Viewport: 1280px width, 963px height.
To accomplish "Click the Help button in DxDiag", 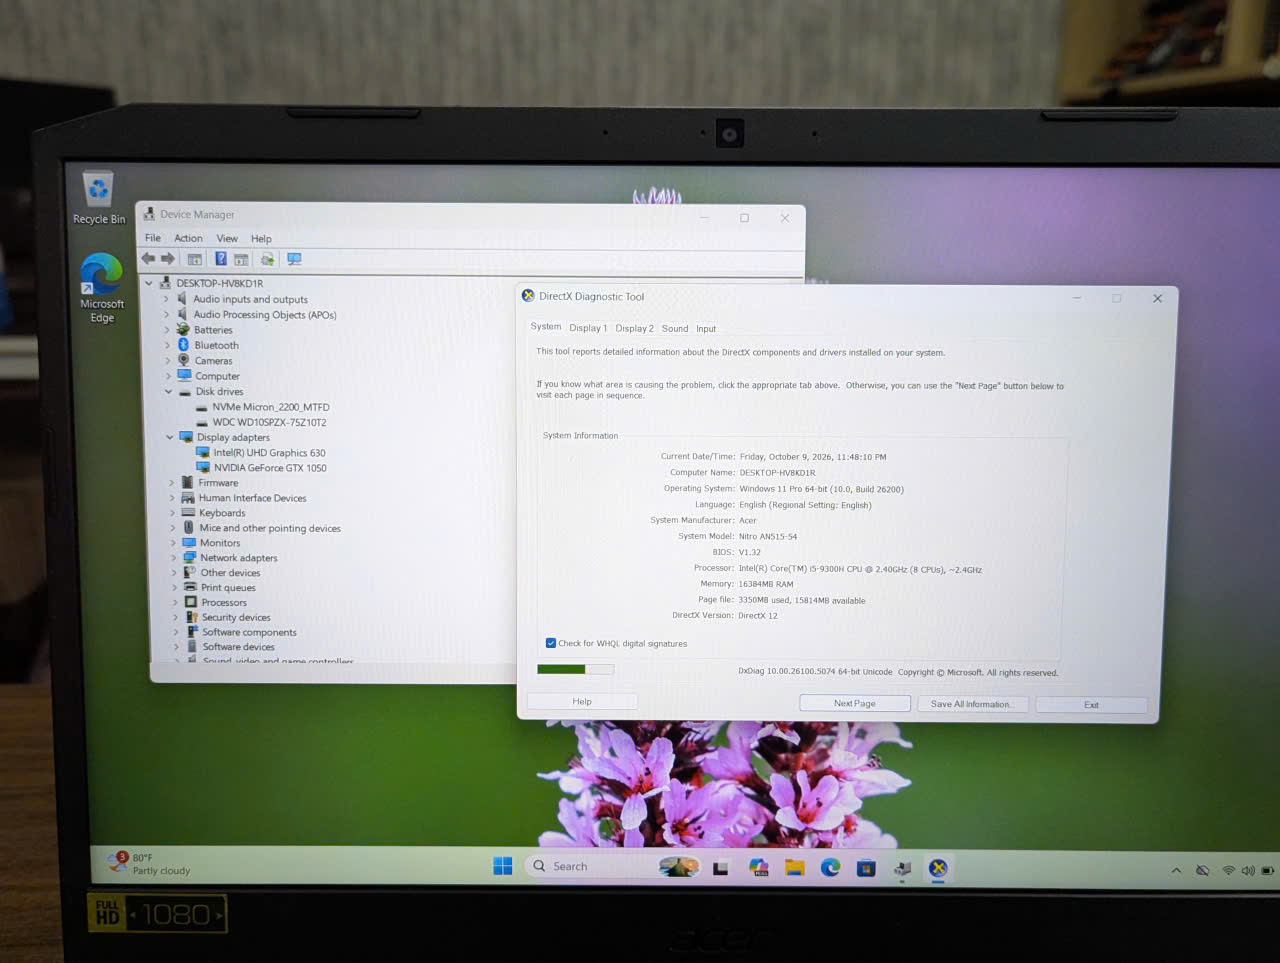I will pos(582,702).
